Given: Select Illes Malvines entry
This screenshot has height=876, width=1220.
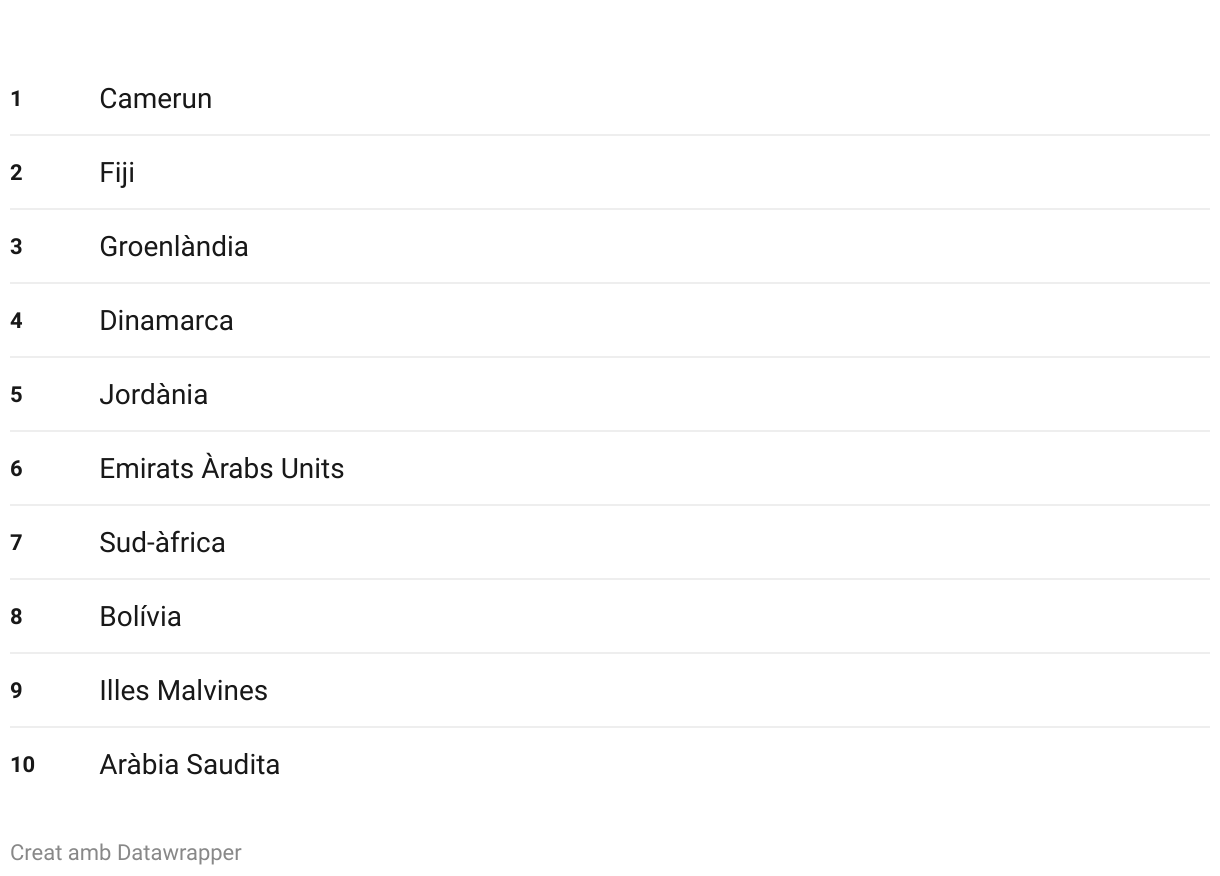Looking at the screenshot, I should 183,691.
